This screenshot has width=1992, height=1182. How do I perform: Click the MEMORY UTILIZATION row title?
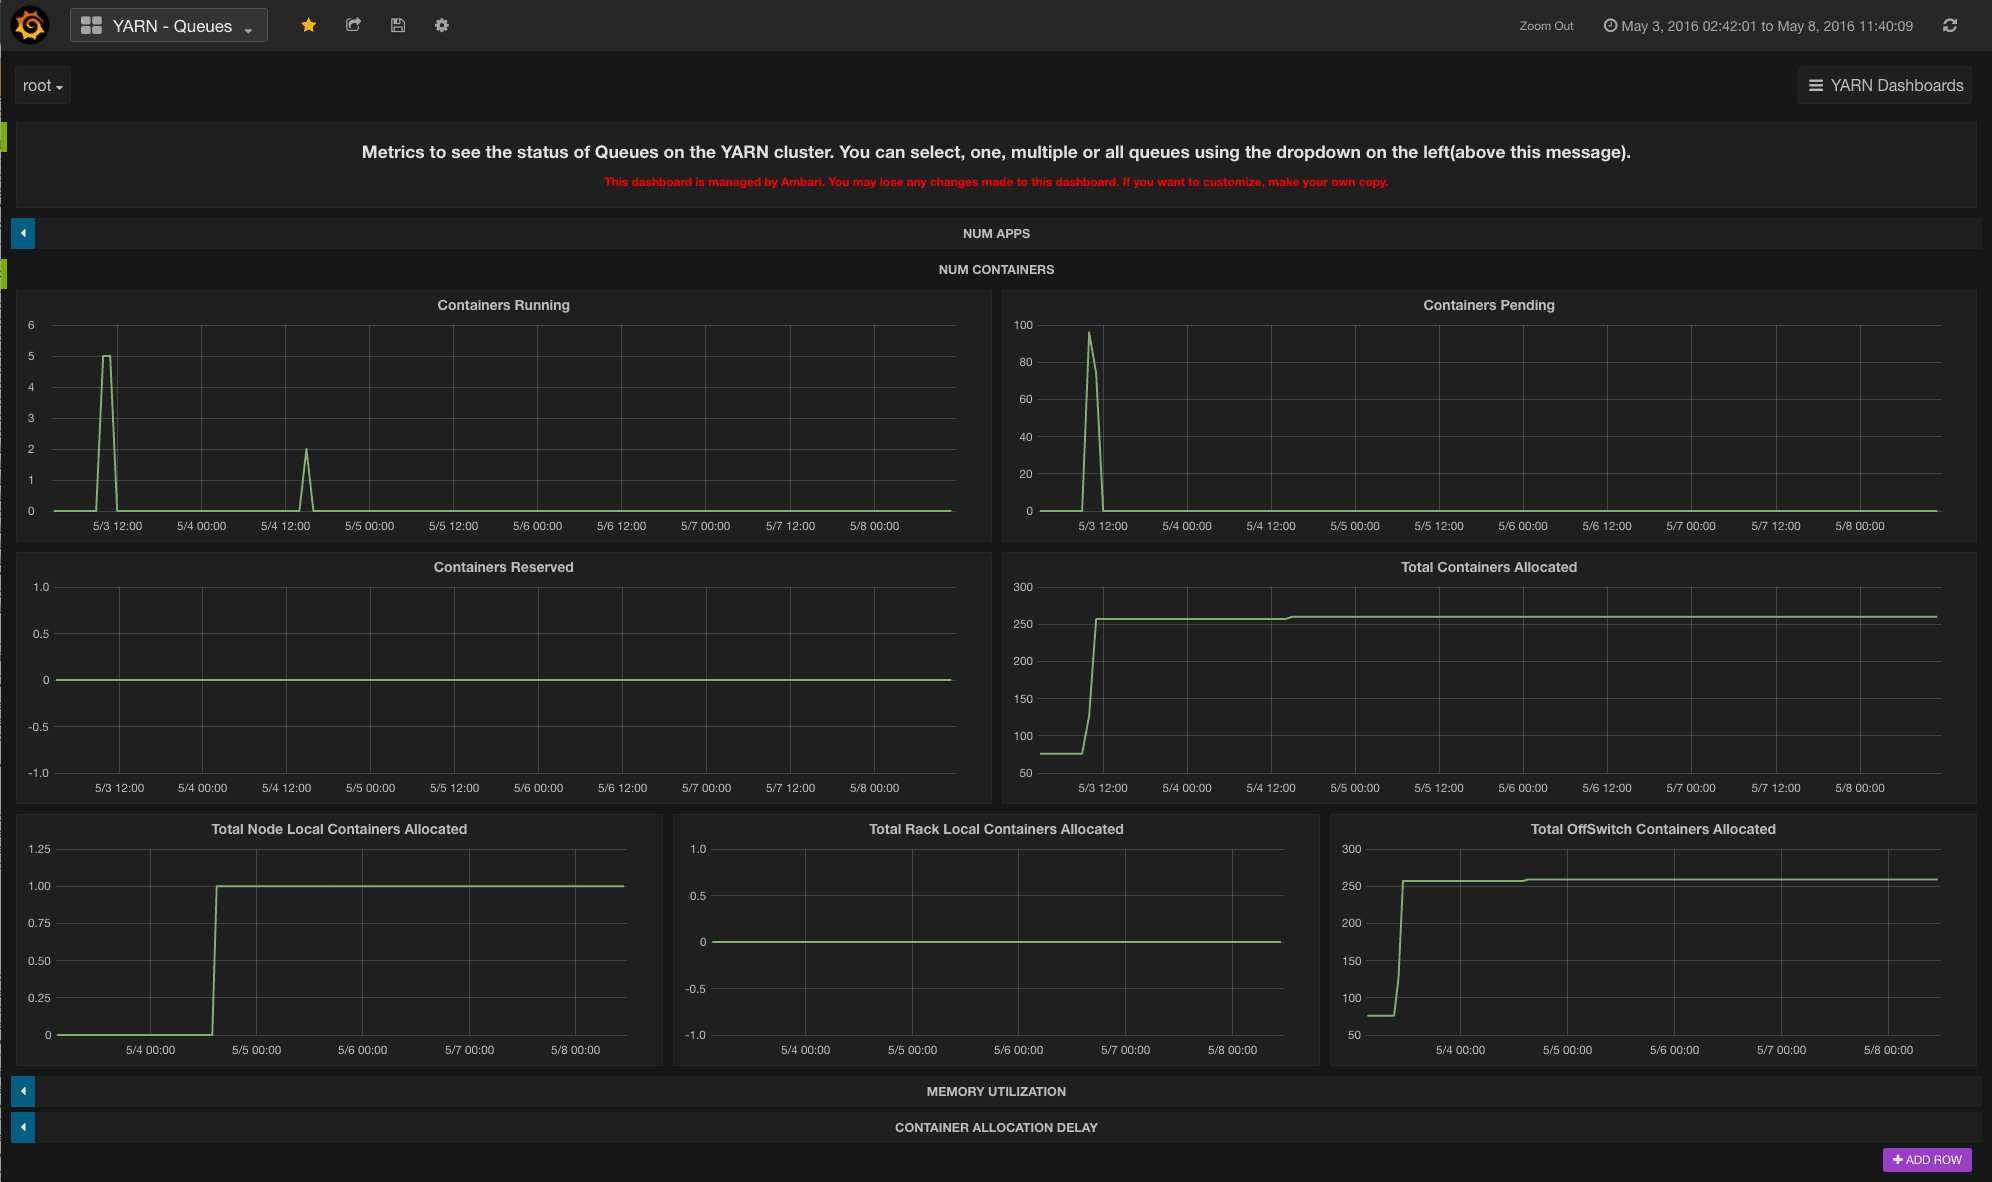point(996,1092)
